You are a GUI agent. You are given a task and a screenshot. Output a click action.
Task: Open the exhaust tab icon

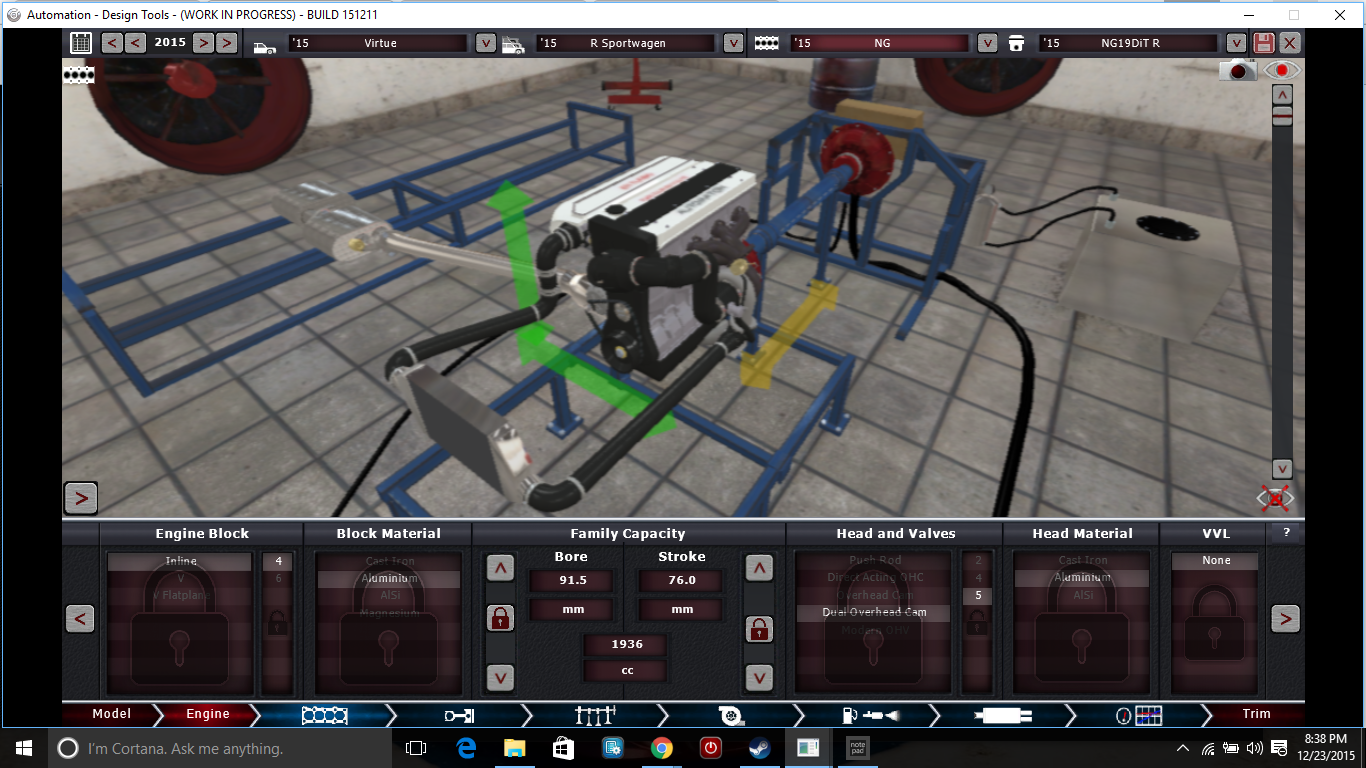point(1002,715)
